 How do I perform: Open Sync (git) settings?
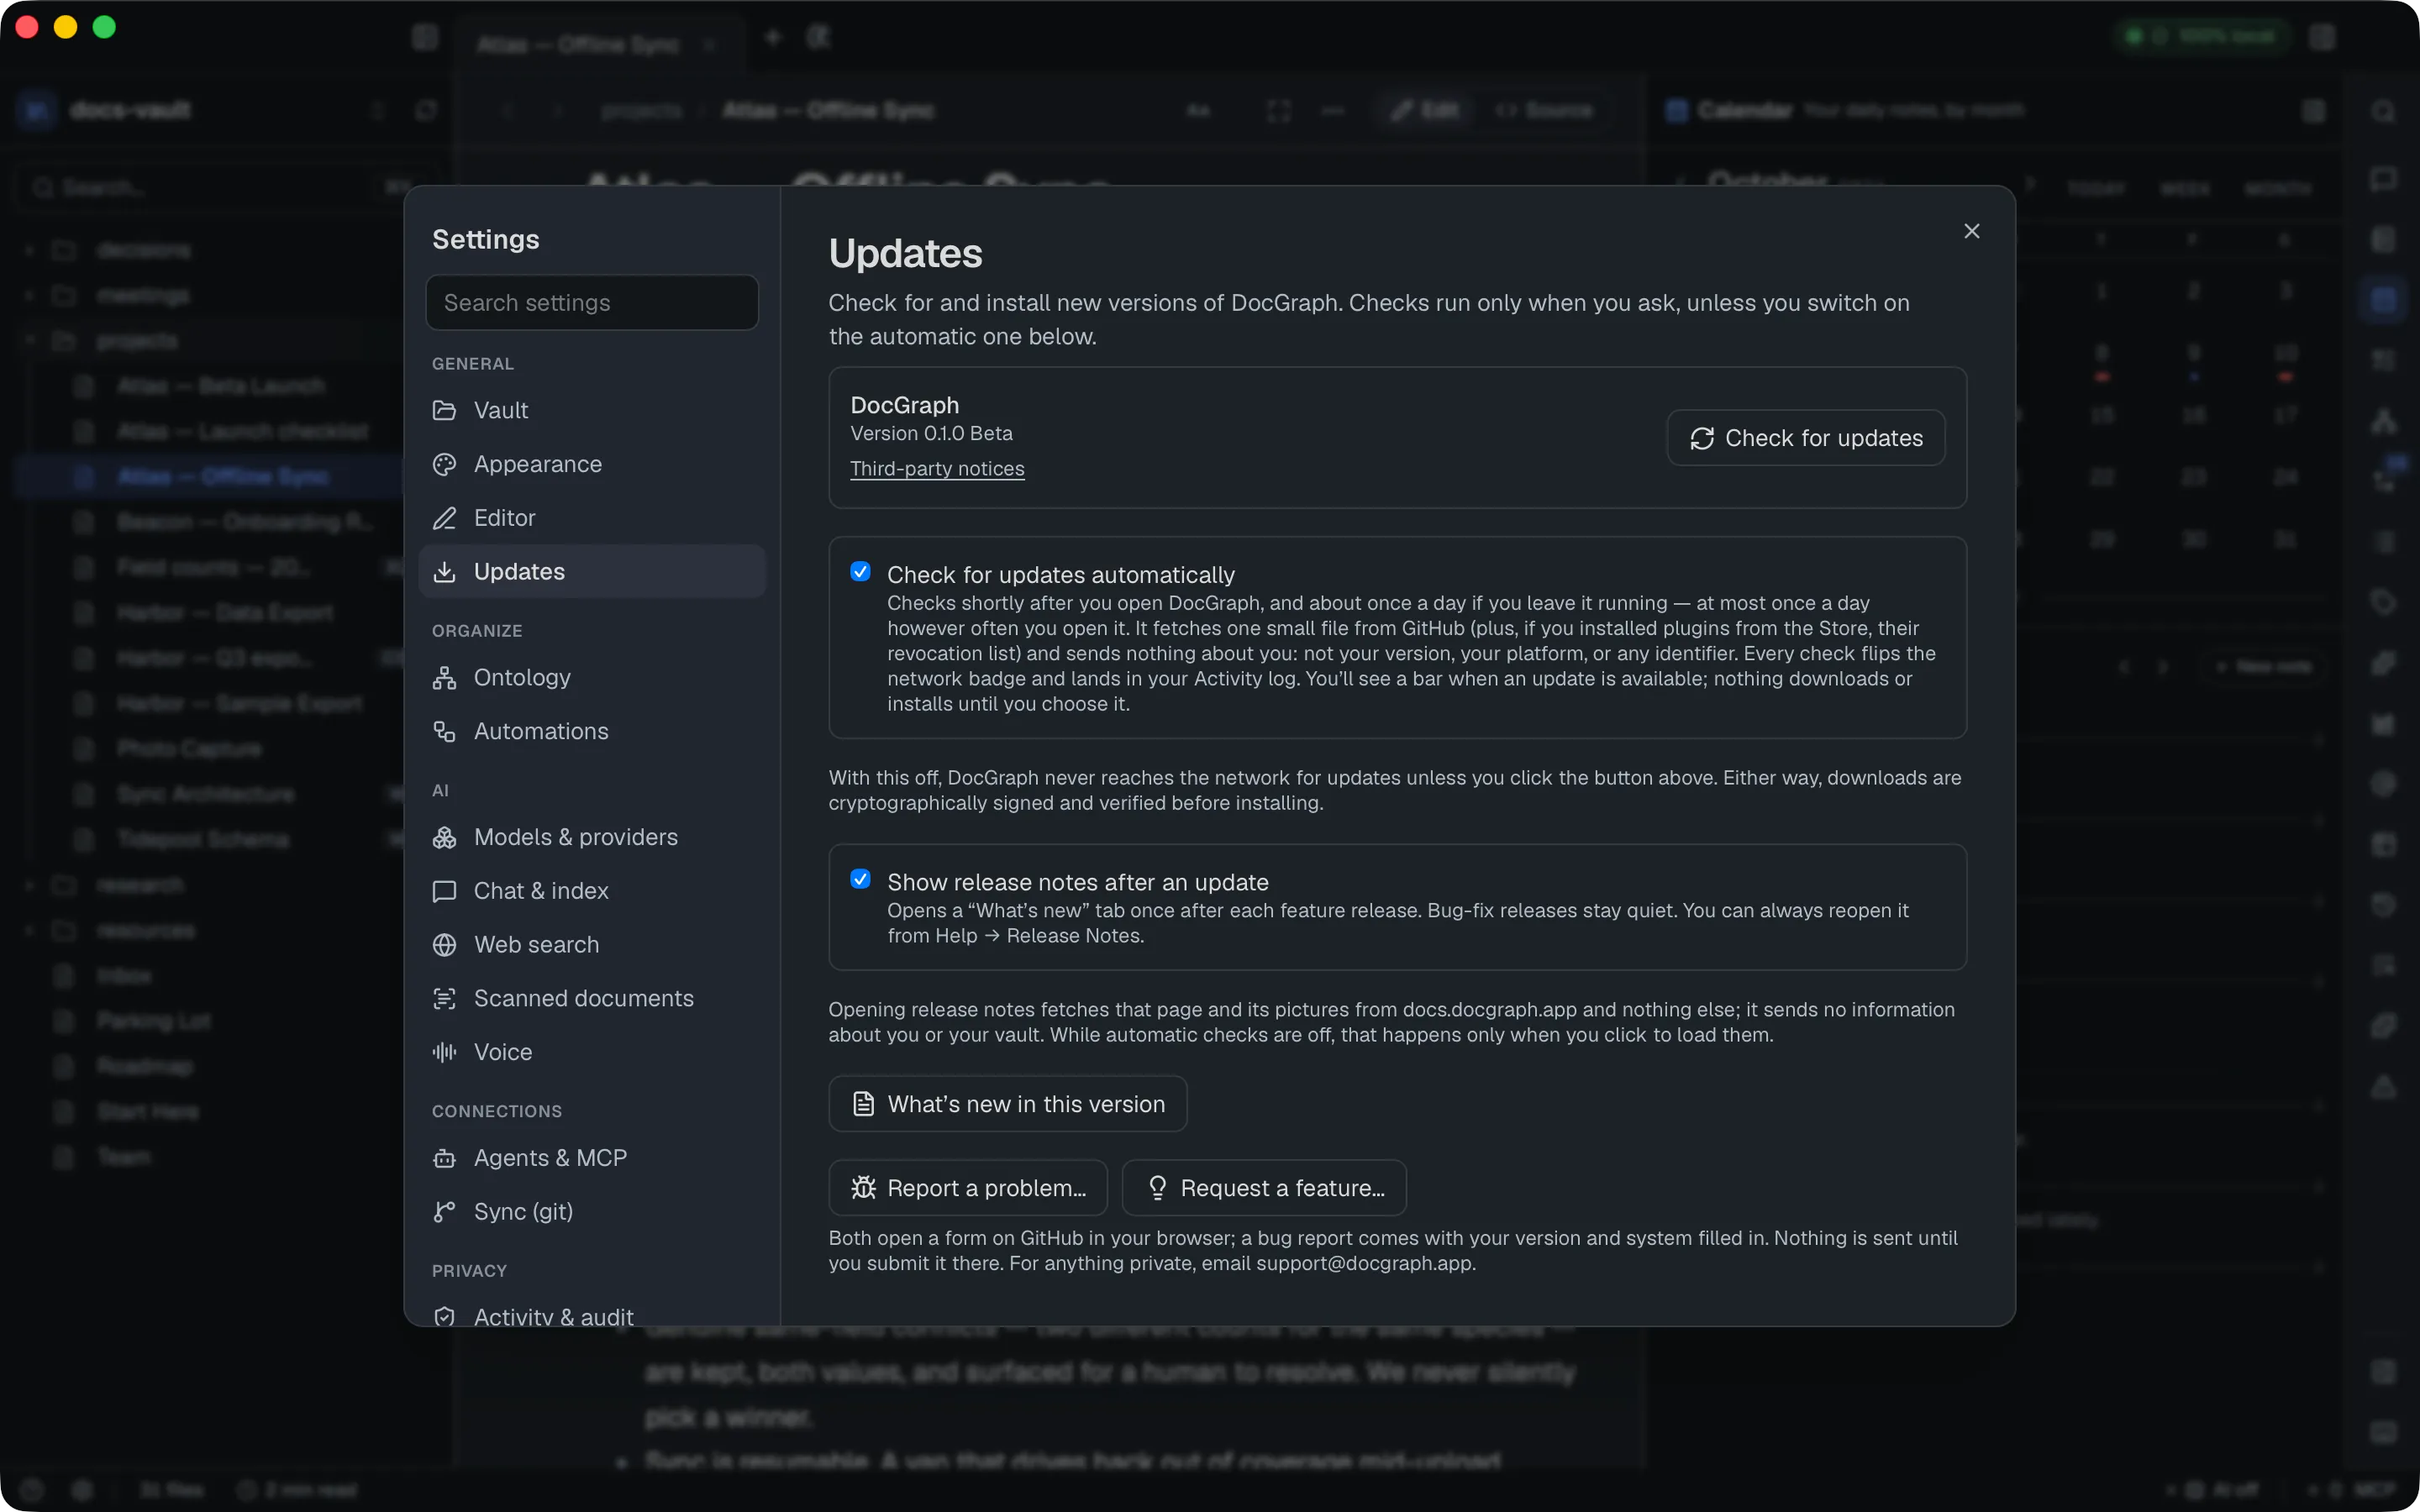[x=592, y=1212]
